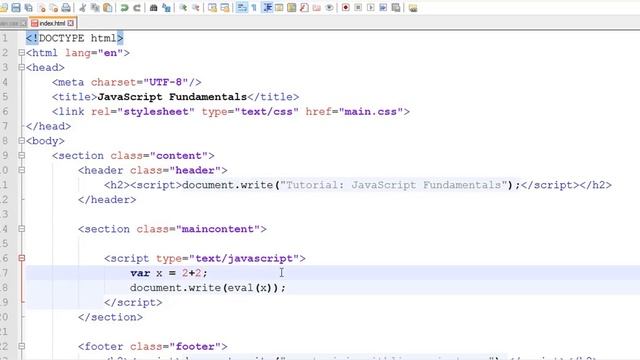This screenshot has width=640, height=360.
Task: Save the current recorded macro icon
Action: [396, 7]
